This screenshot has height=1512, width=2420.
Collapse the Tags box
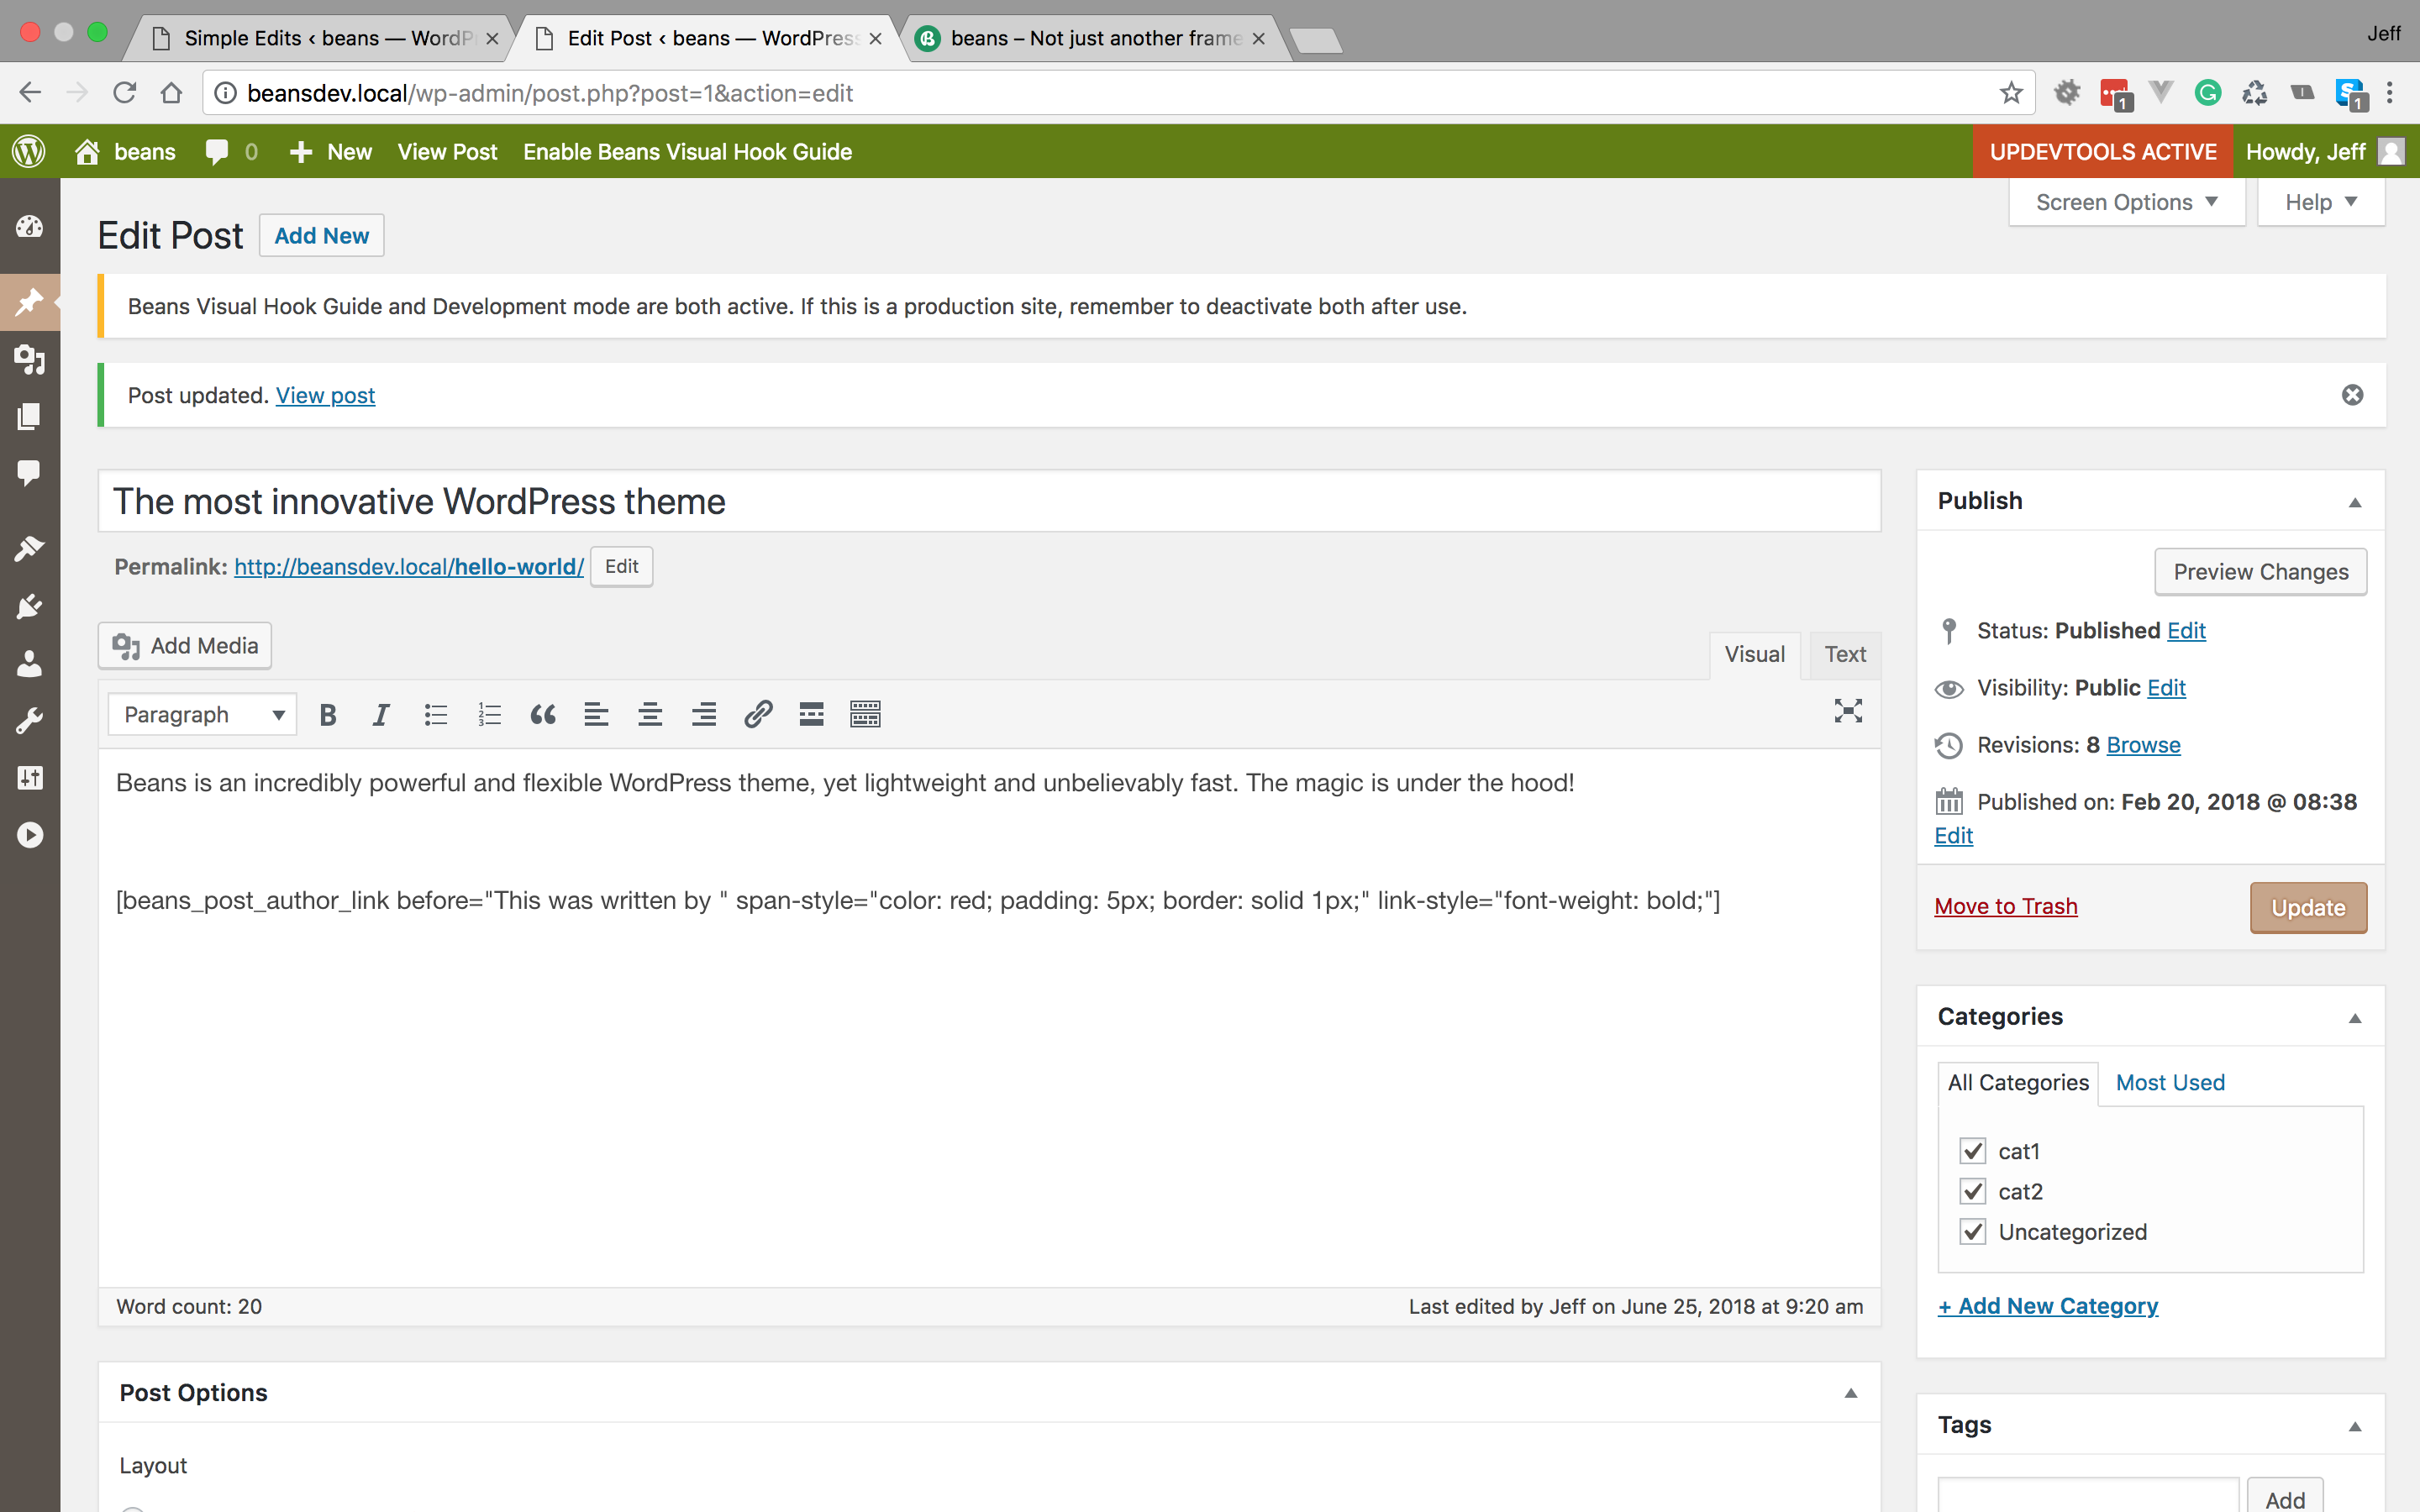point(2354,1426)
